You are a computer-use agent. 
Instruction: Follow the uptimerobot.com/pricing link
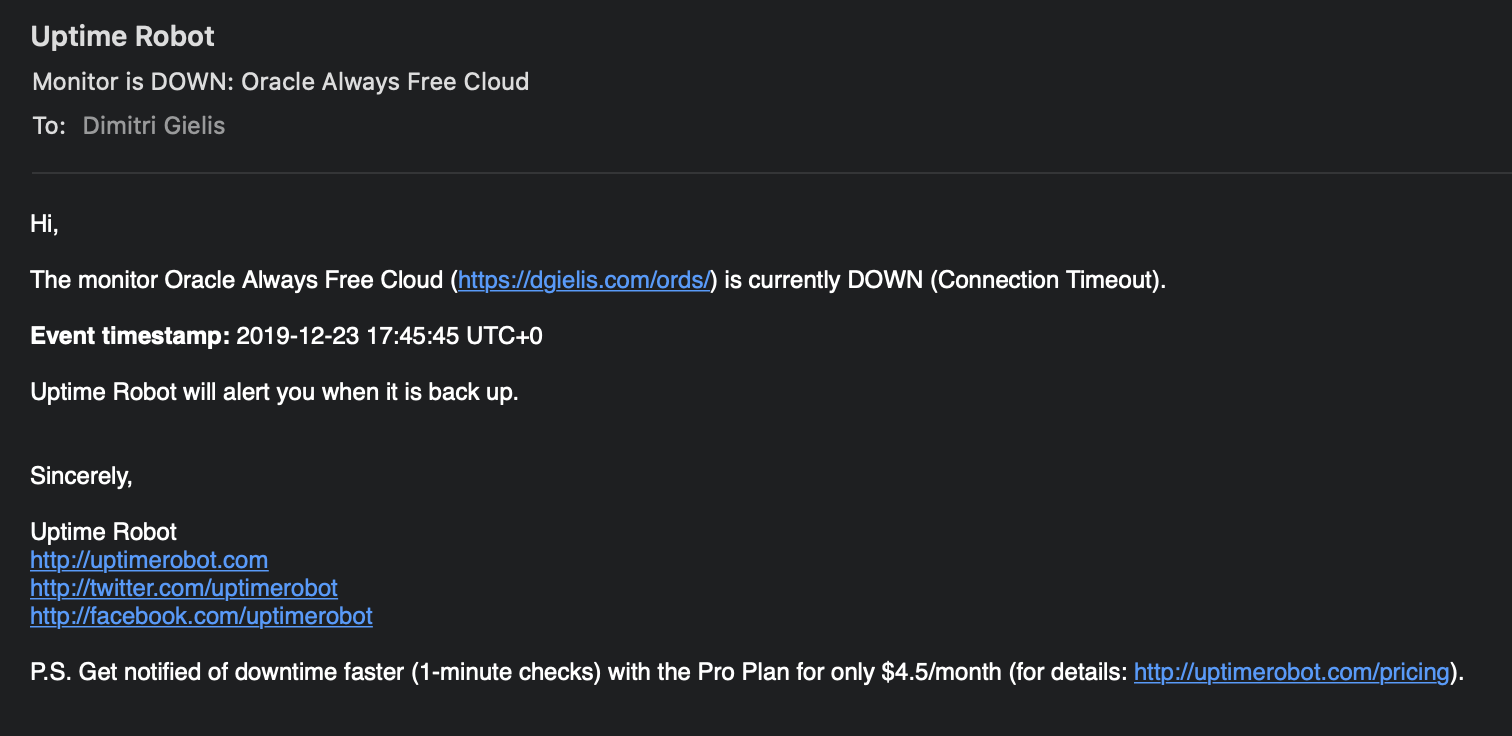pos(1291,672)
